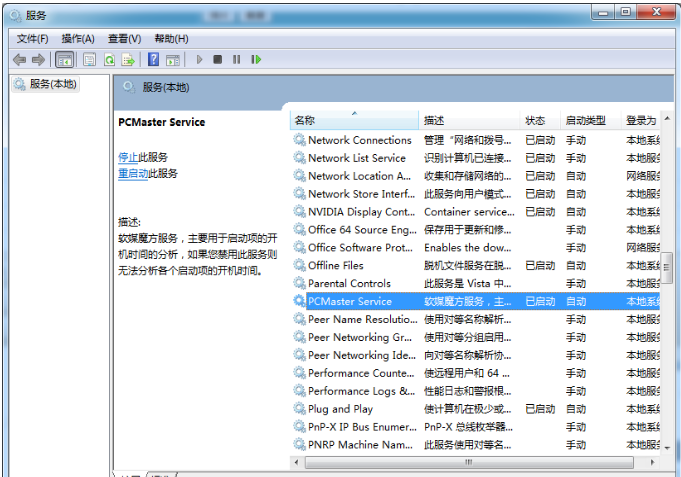681x477 pixels.
Task: Sort by the 名称 column header
Action: pyautogui.click(x=305, y=120)
